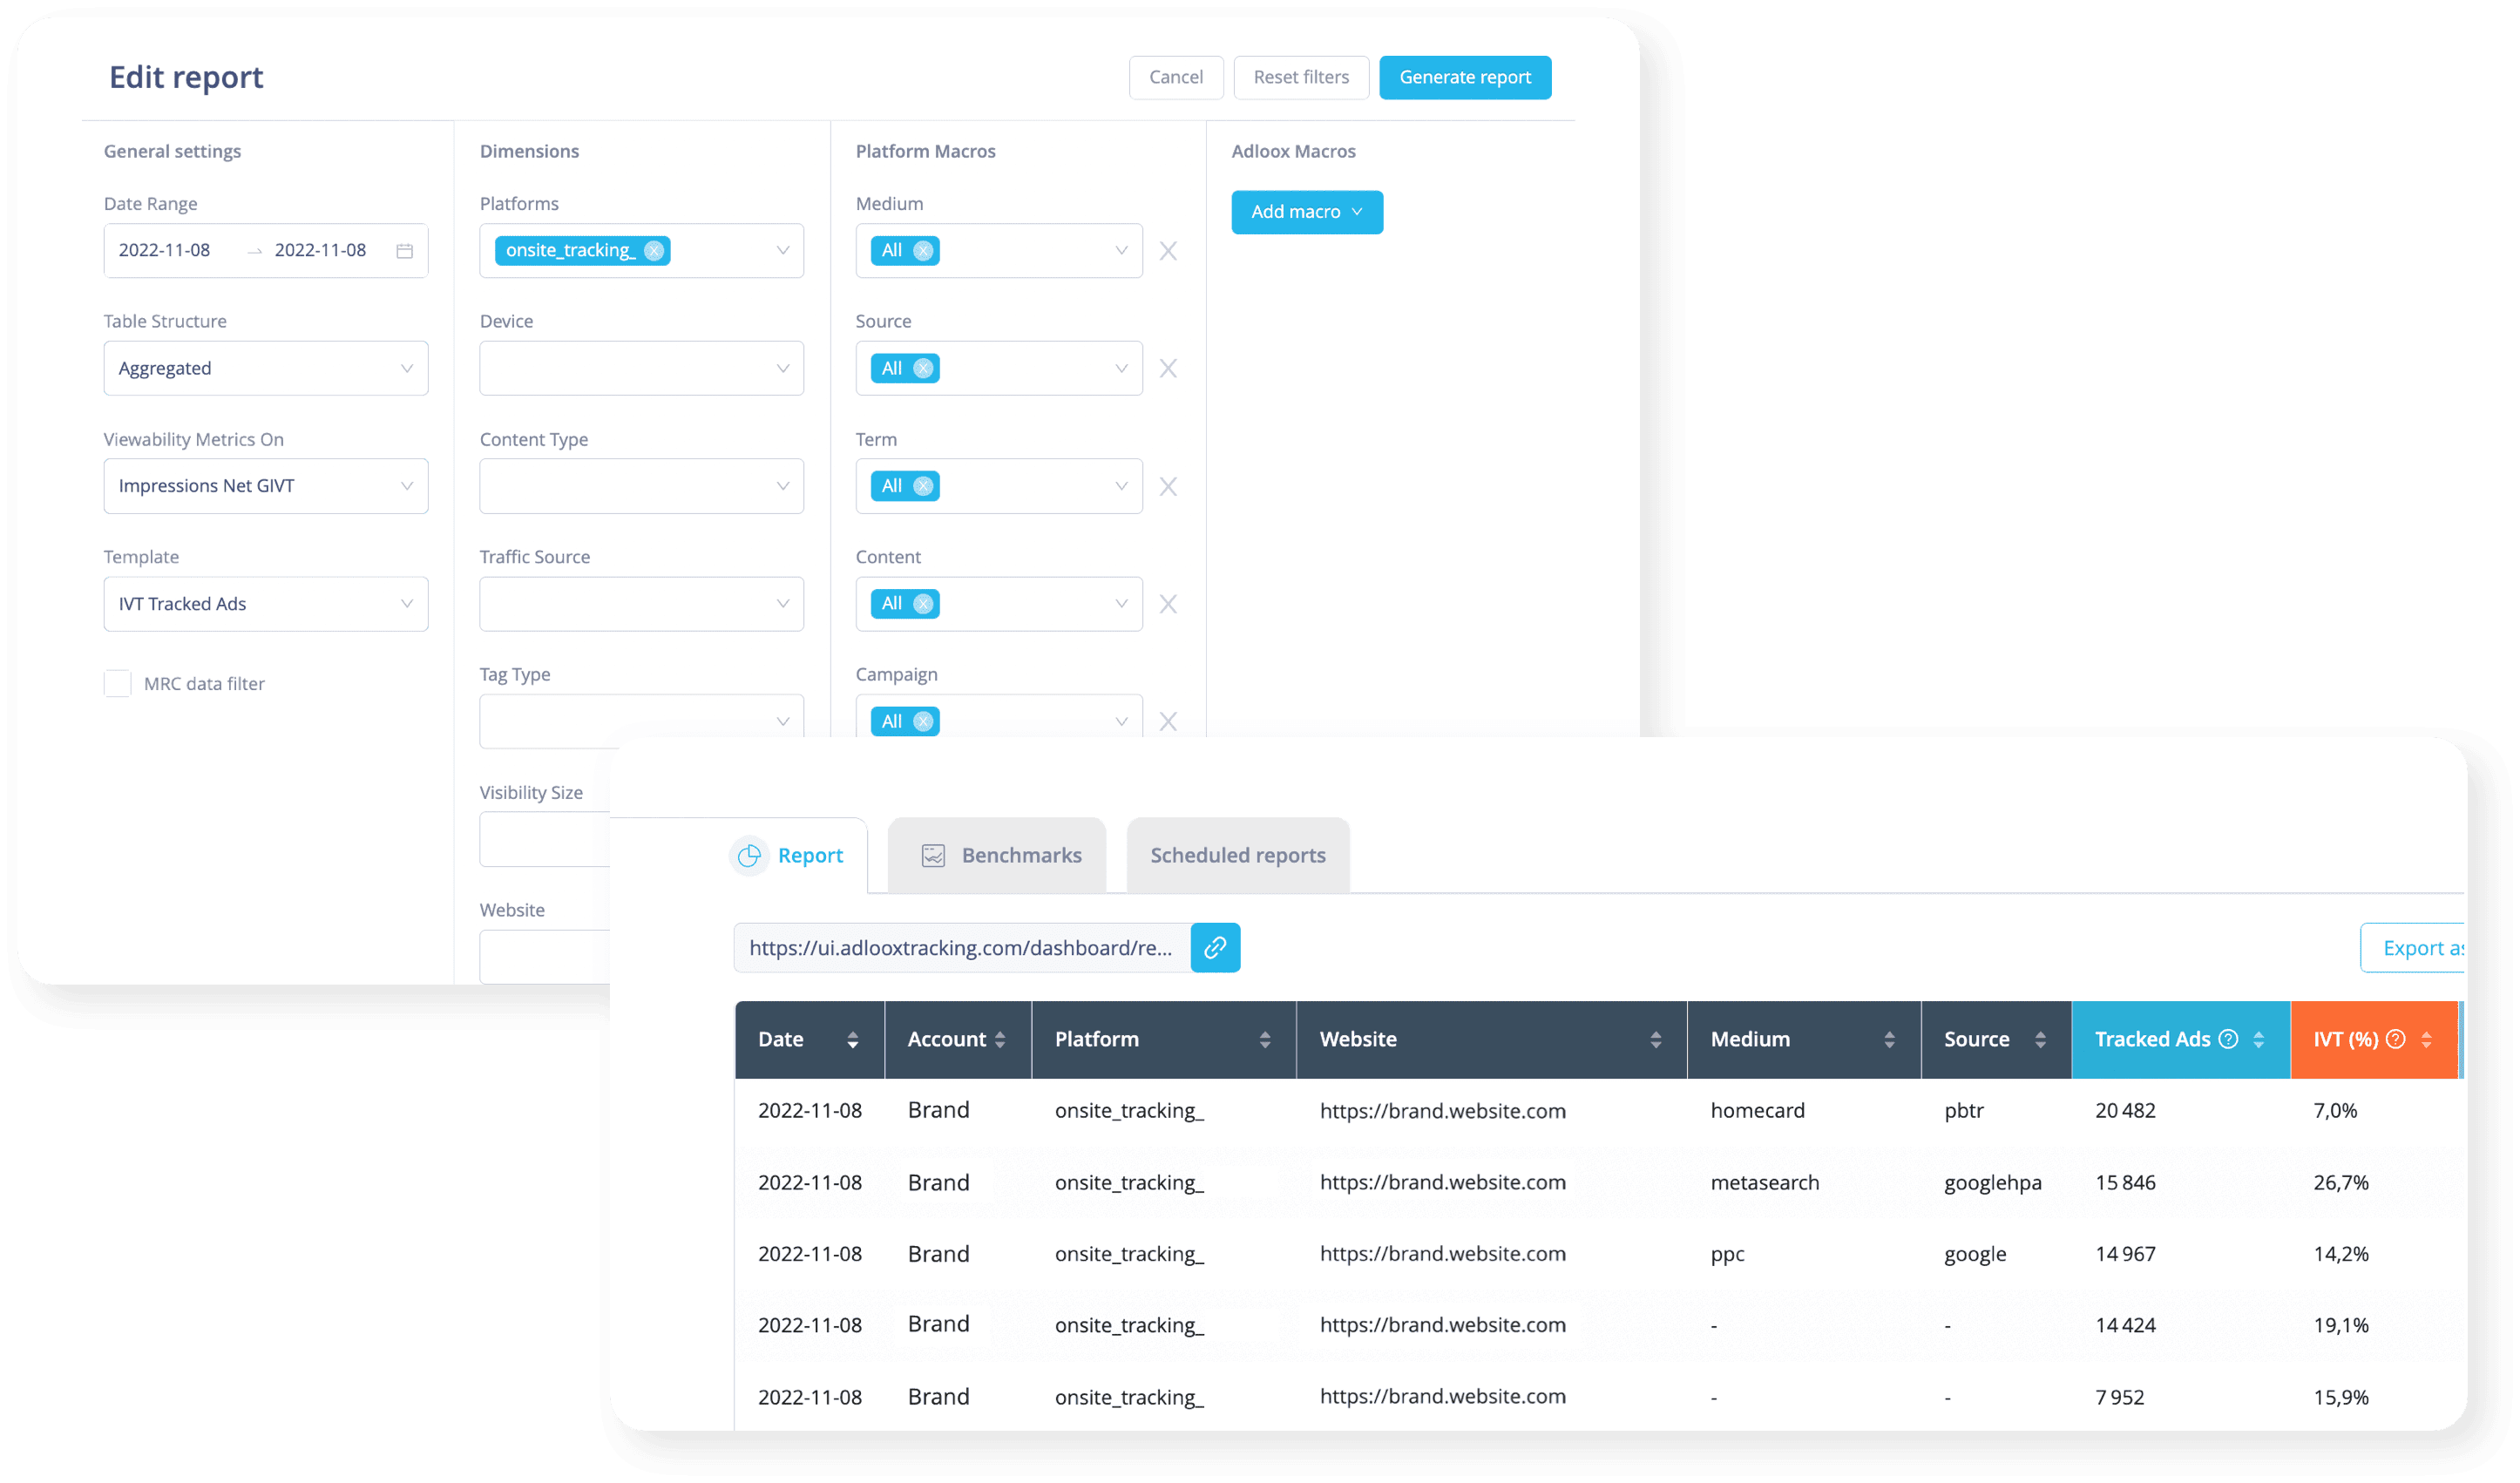Switch to the Benchmarks tab
The height and width of the screenshot is (1483, 2520).
[999, 856]
